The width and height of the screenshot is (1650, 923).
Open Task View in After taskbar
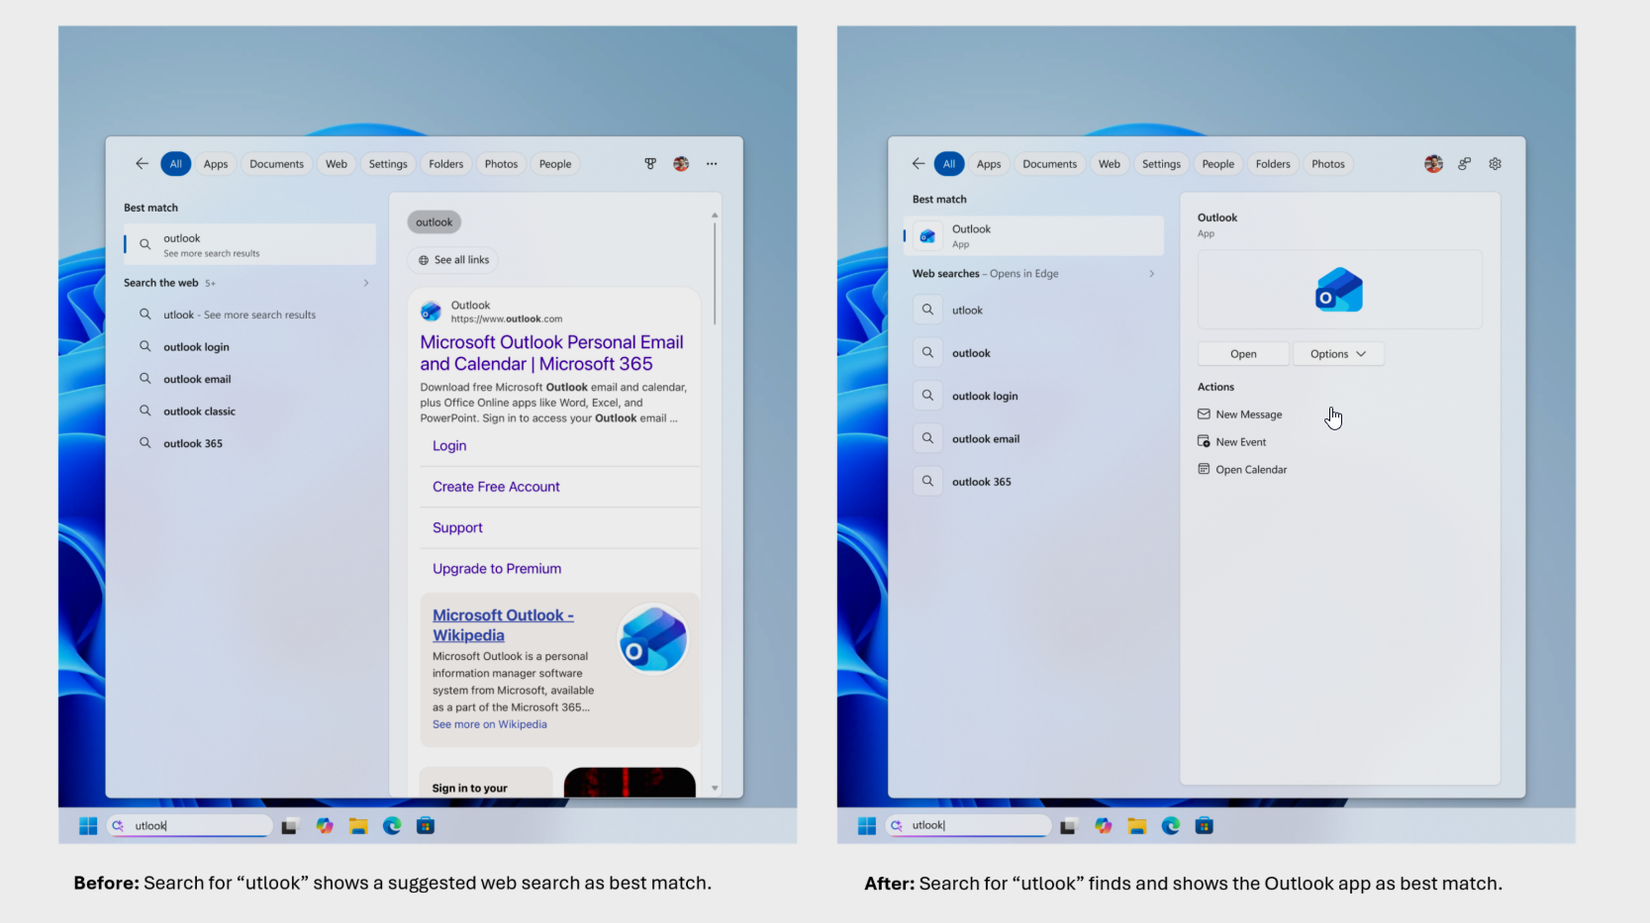coord(1068,826)
